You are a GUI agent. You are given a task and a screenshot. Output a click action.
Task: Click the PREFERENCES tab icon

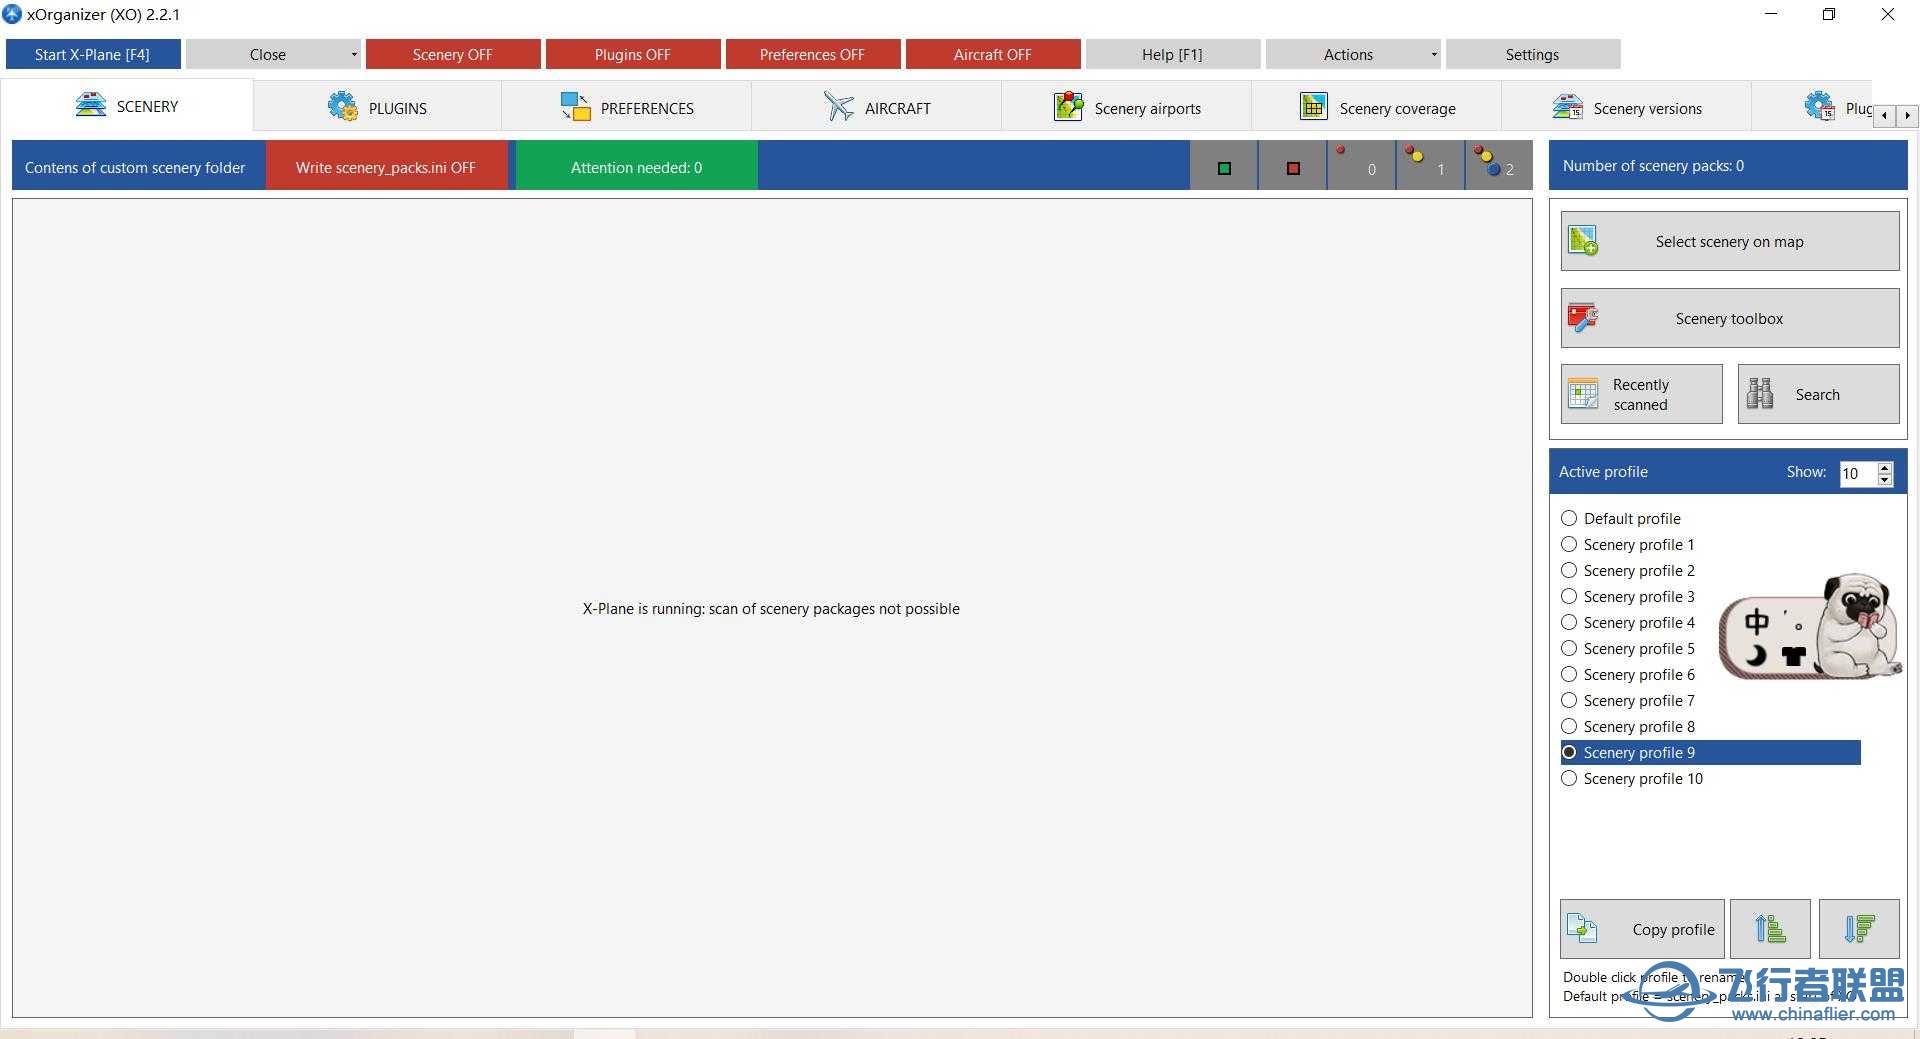(x=575, y=106)
